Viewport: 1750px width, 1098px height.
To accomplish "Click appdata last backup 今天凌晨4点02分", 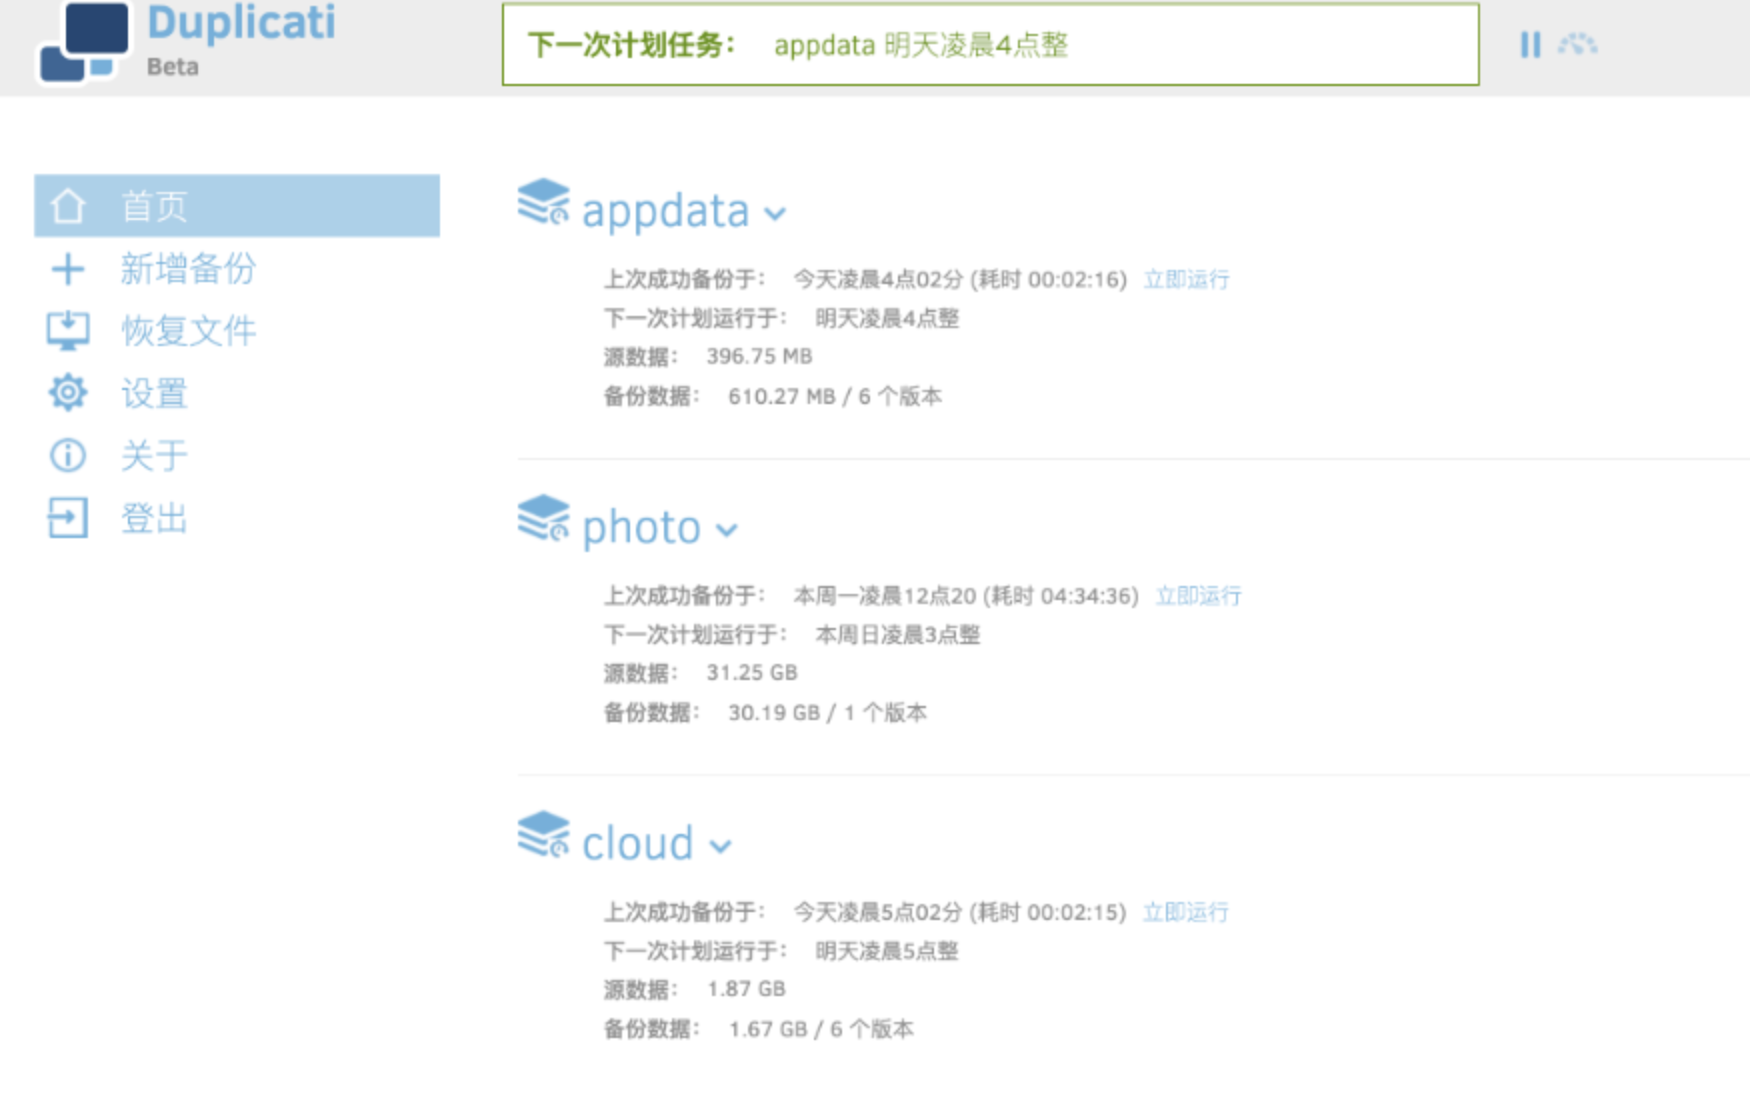I will click(877, 279).
